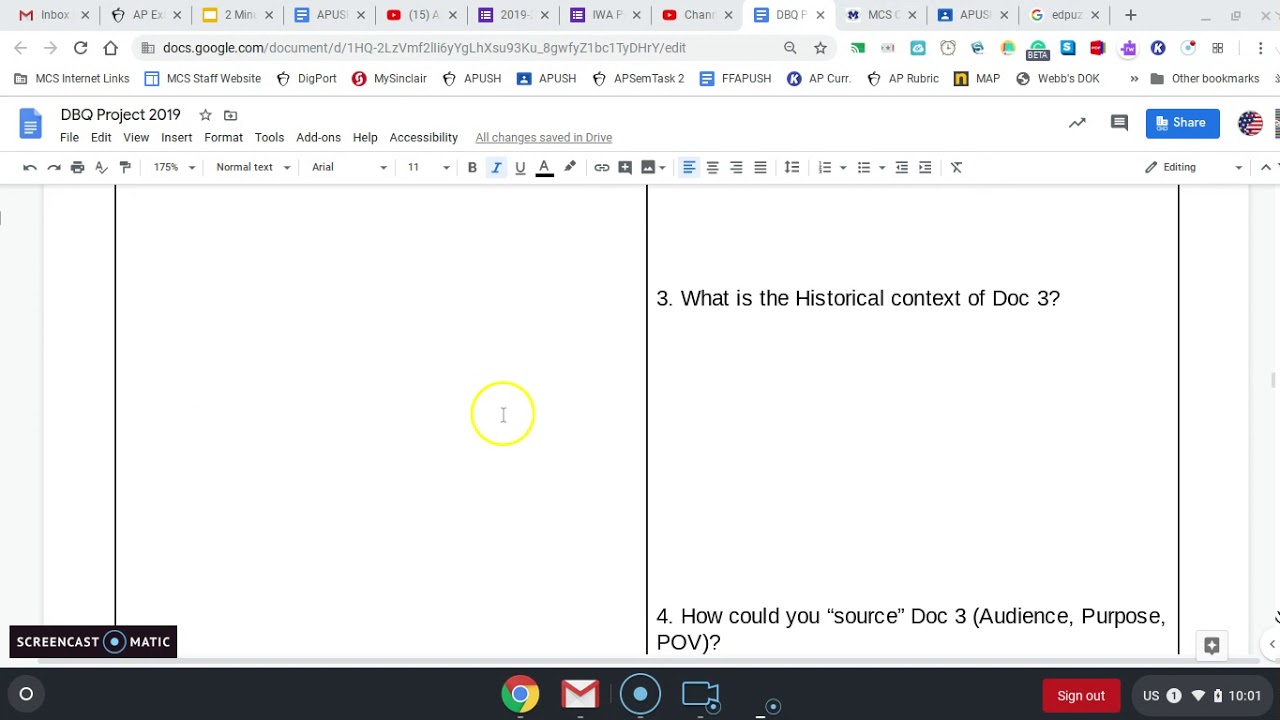Image resolution: width=1280 pixels, height=720 pixels.
Task: Go to the Chrome home page
Action: pyautogui.click(x=111, y=47)
